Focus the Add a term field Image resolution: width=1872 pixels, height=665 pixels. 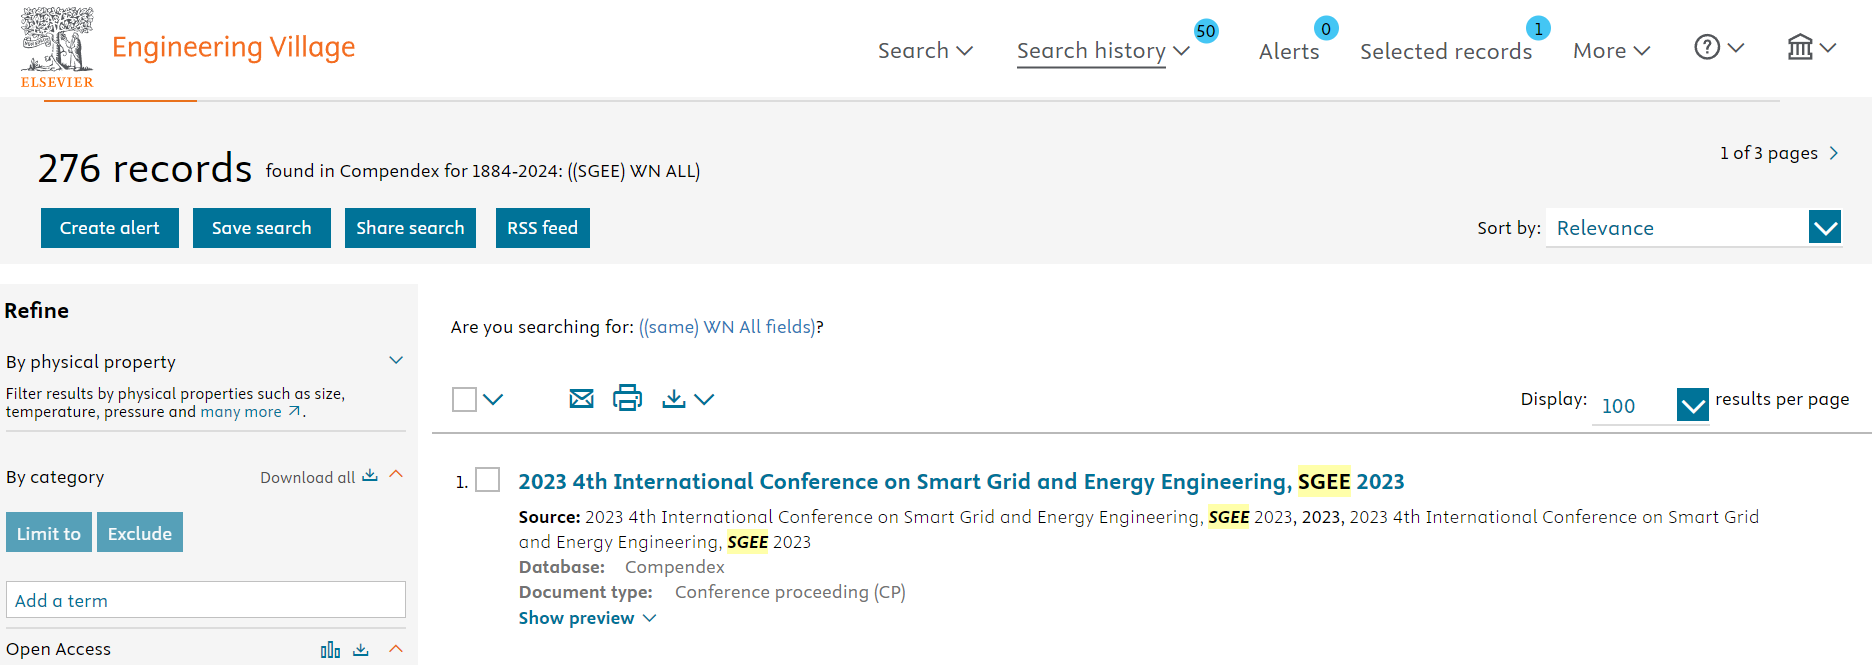(206, 600)
